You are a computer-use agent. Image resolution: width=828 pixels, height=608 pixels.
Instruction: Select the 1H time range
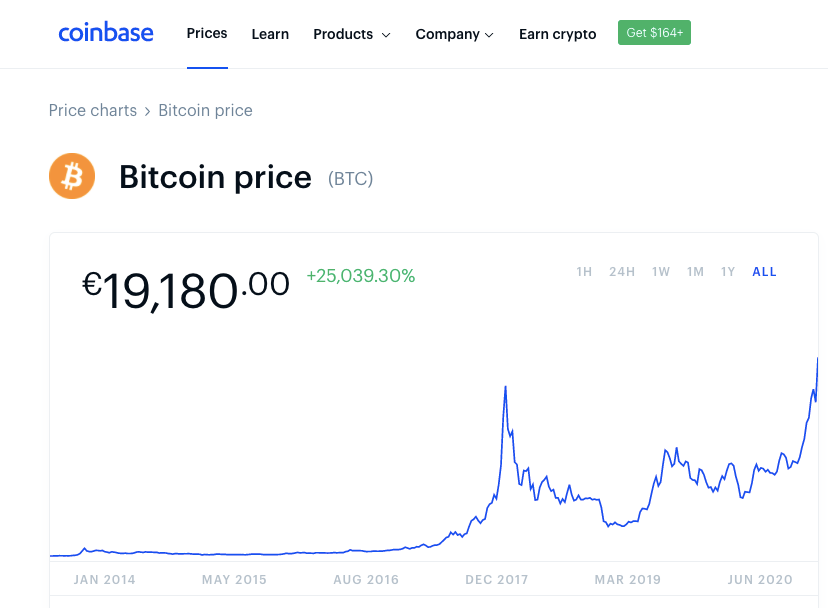tap(584, 272)
